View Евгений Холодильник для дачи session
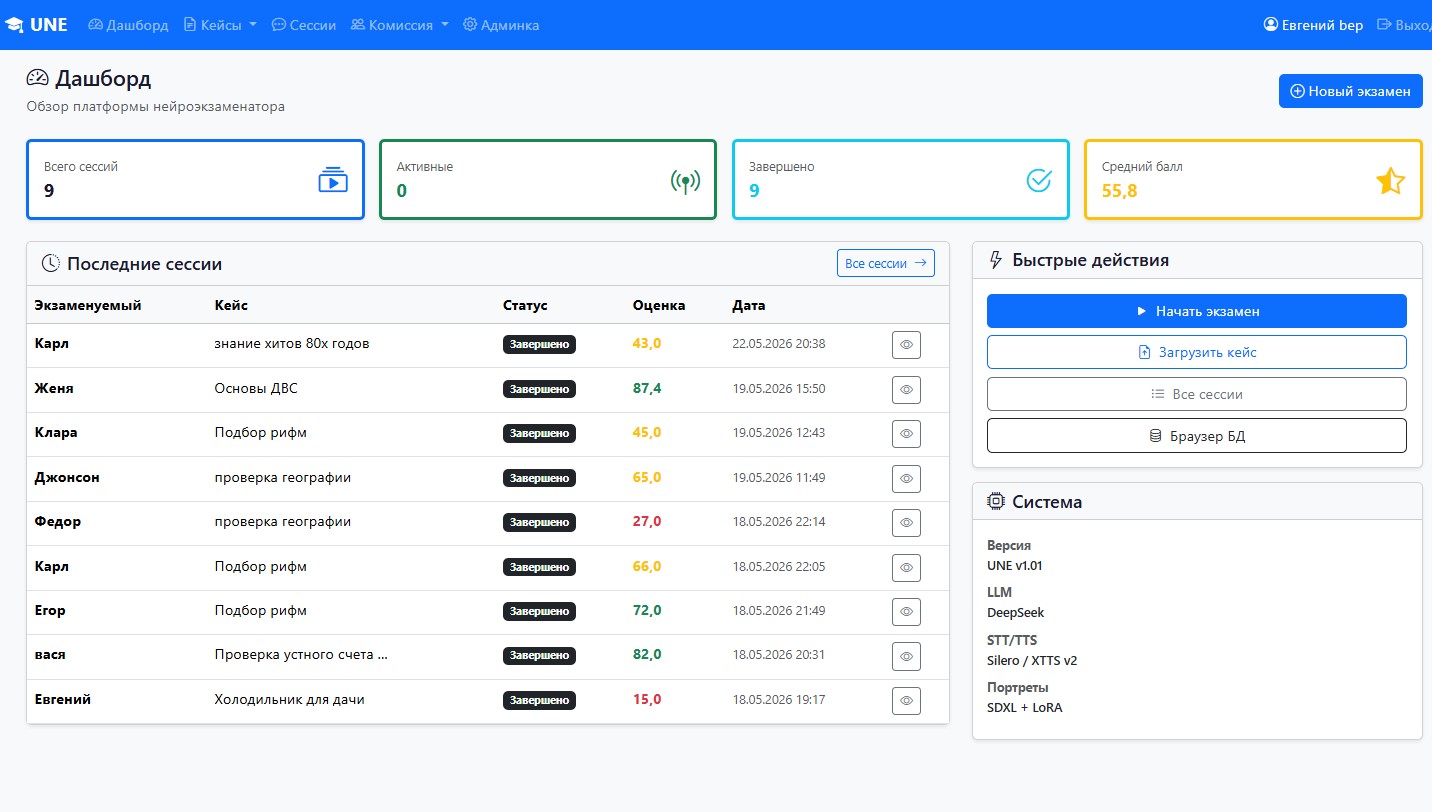The image size is (1432, 812). click(x=906, y=700)
